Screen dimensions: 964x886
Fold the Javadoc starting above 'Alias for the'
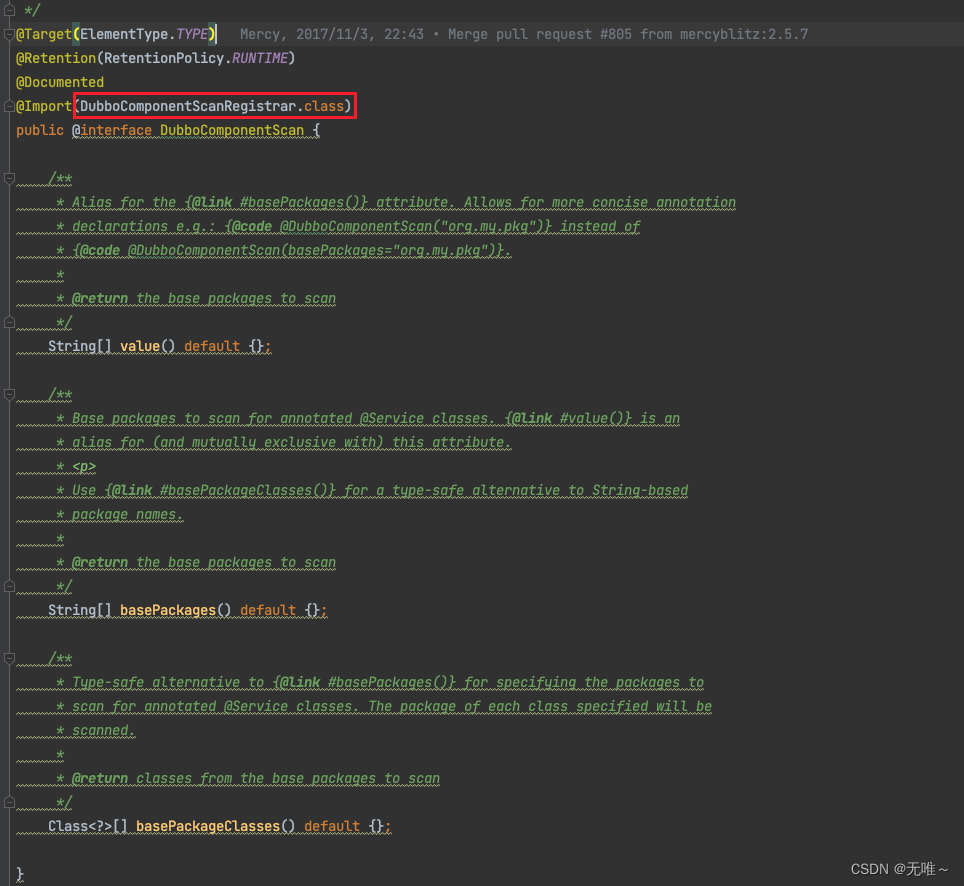point(9,179)
